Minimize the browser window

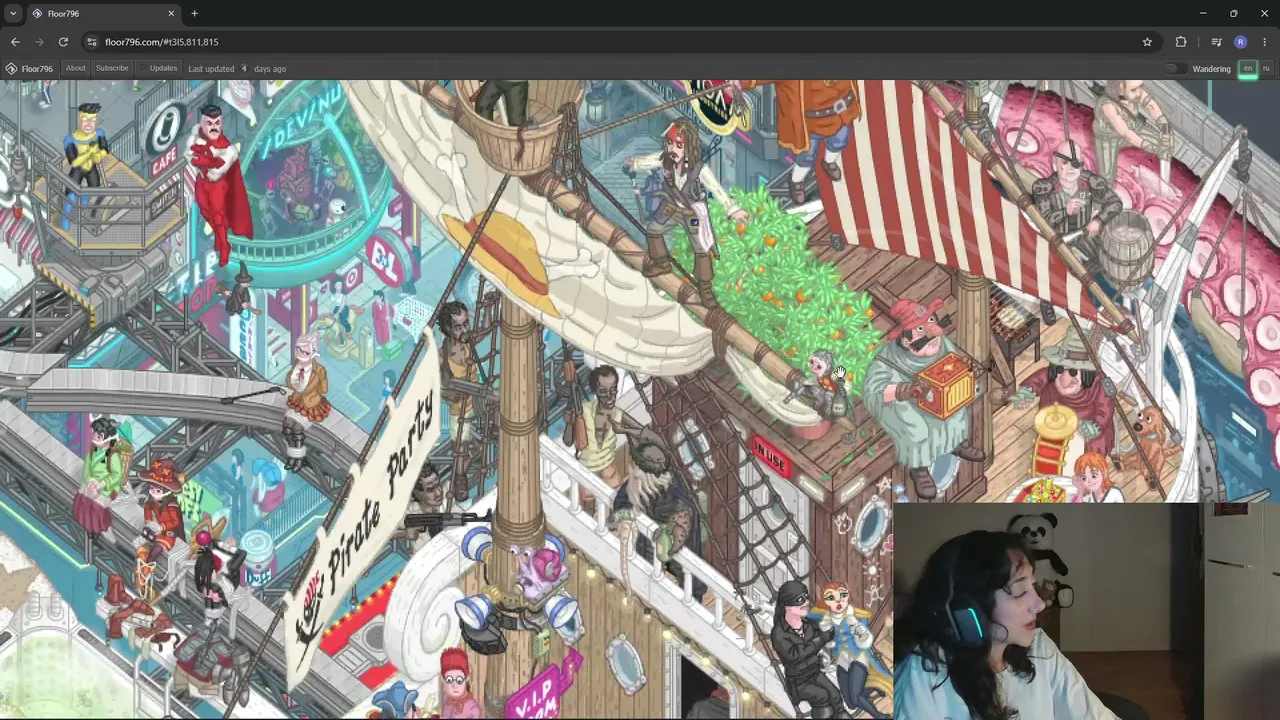1203,13
